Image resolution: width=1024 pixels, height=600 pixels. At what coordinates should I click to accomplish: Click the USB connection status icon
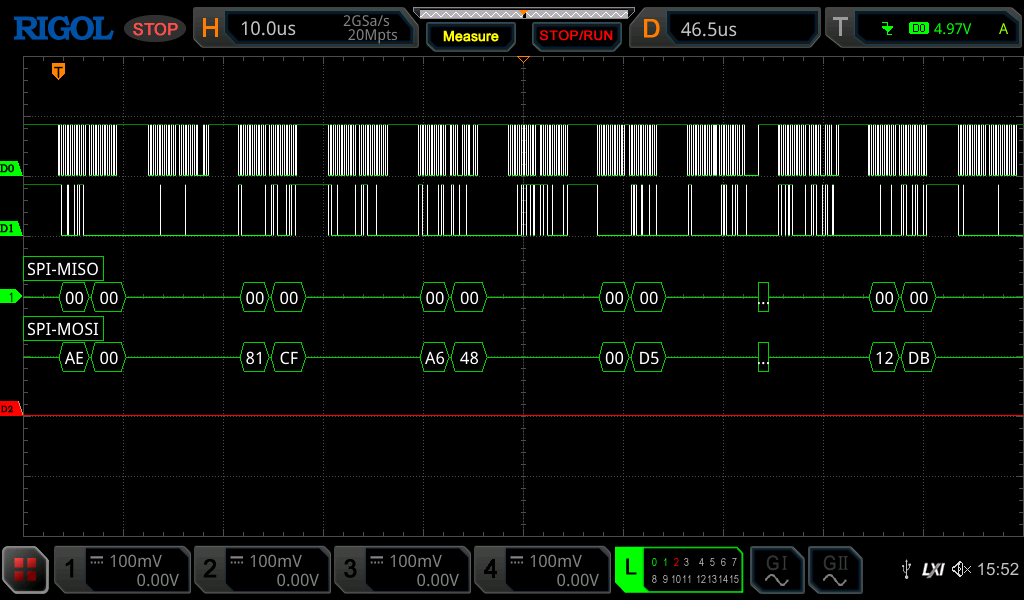click(x=905, y=569)
